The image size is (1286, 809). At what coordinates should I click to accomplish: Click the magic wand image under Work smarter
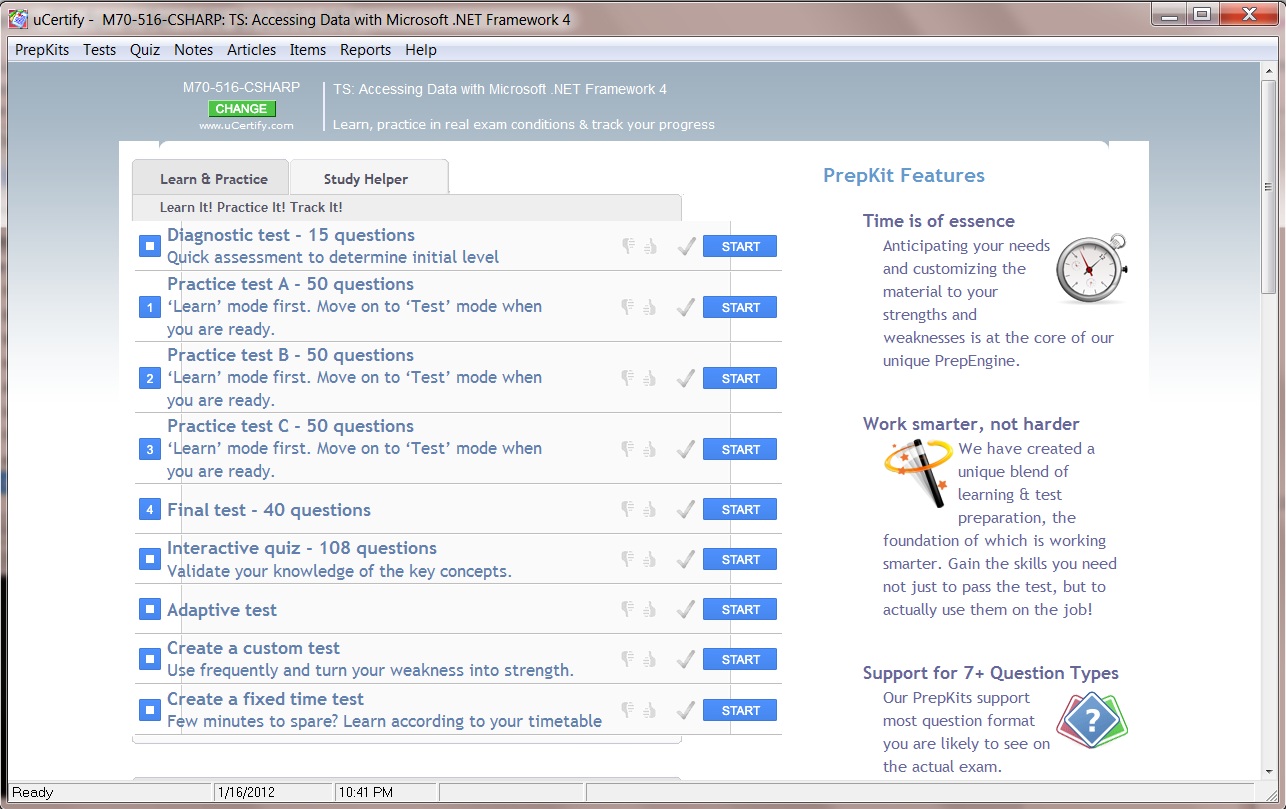918,472
